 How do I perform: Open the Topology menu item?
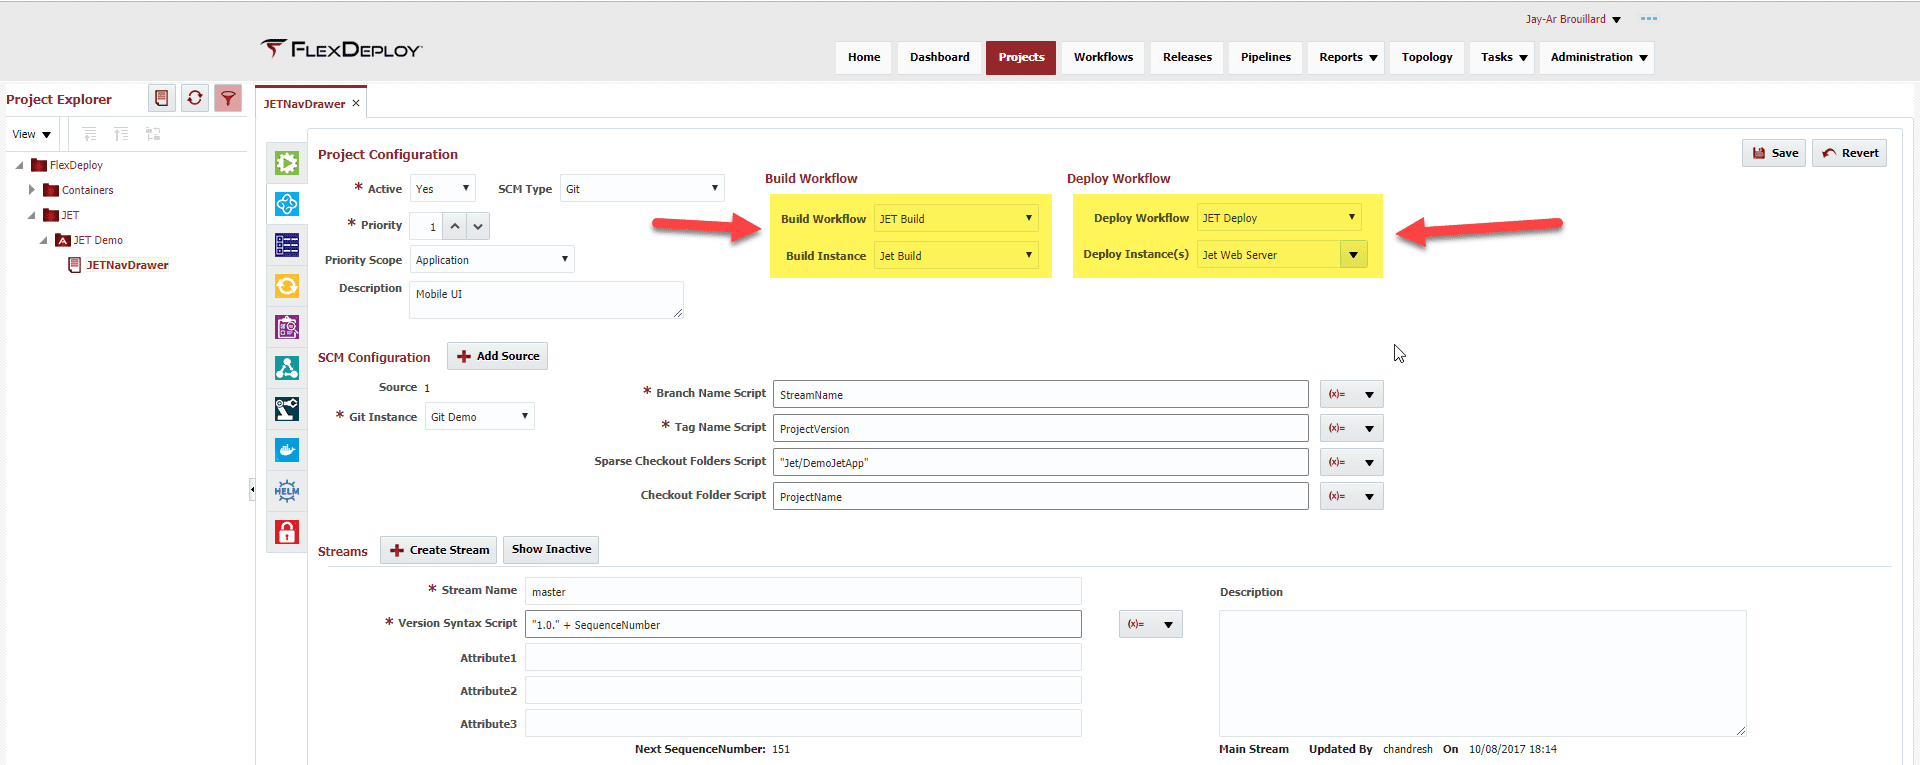(x=1427, y=57)
